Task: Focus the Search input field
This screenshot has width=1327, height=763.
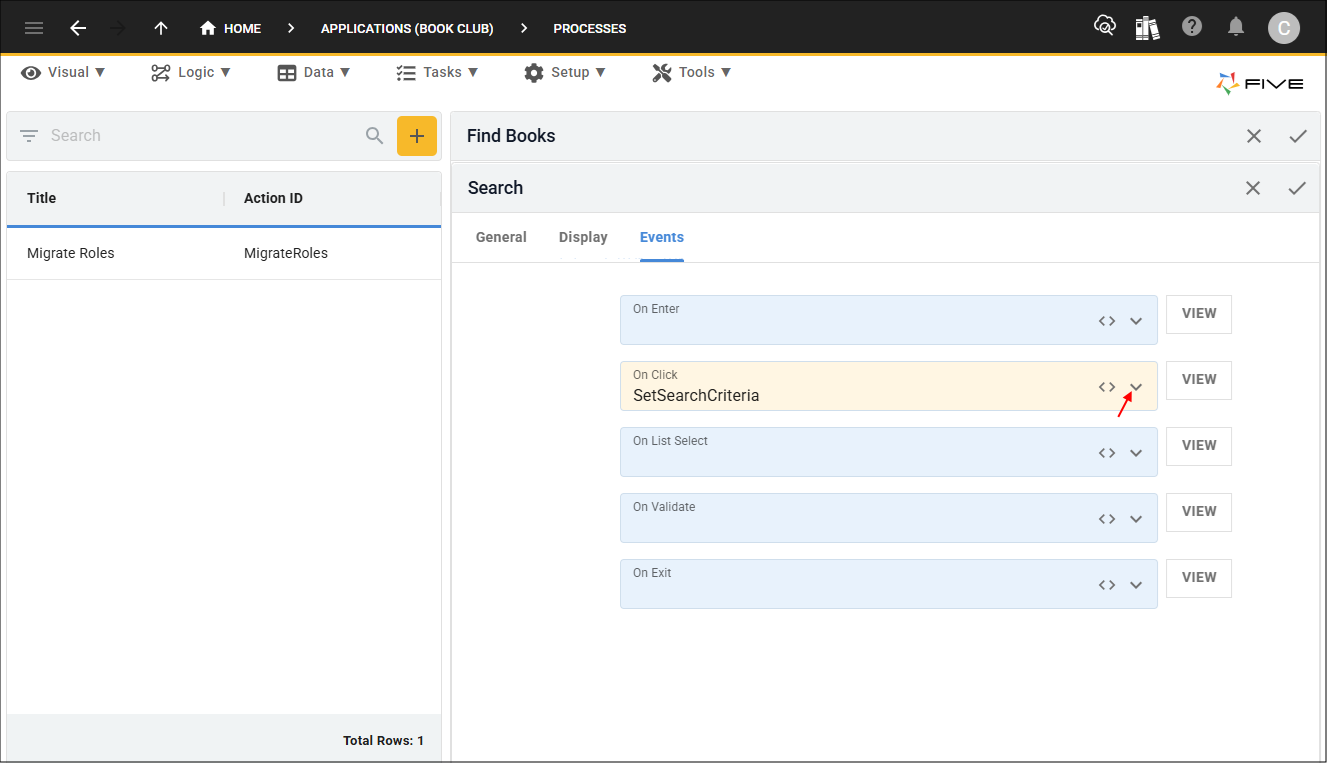Action: (200, 136)
